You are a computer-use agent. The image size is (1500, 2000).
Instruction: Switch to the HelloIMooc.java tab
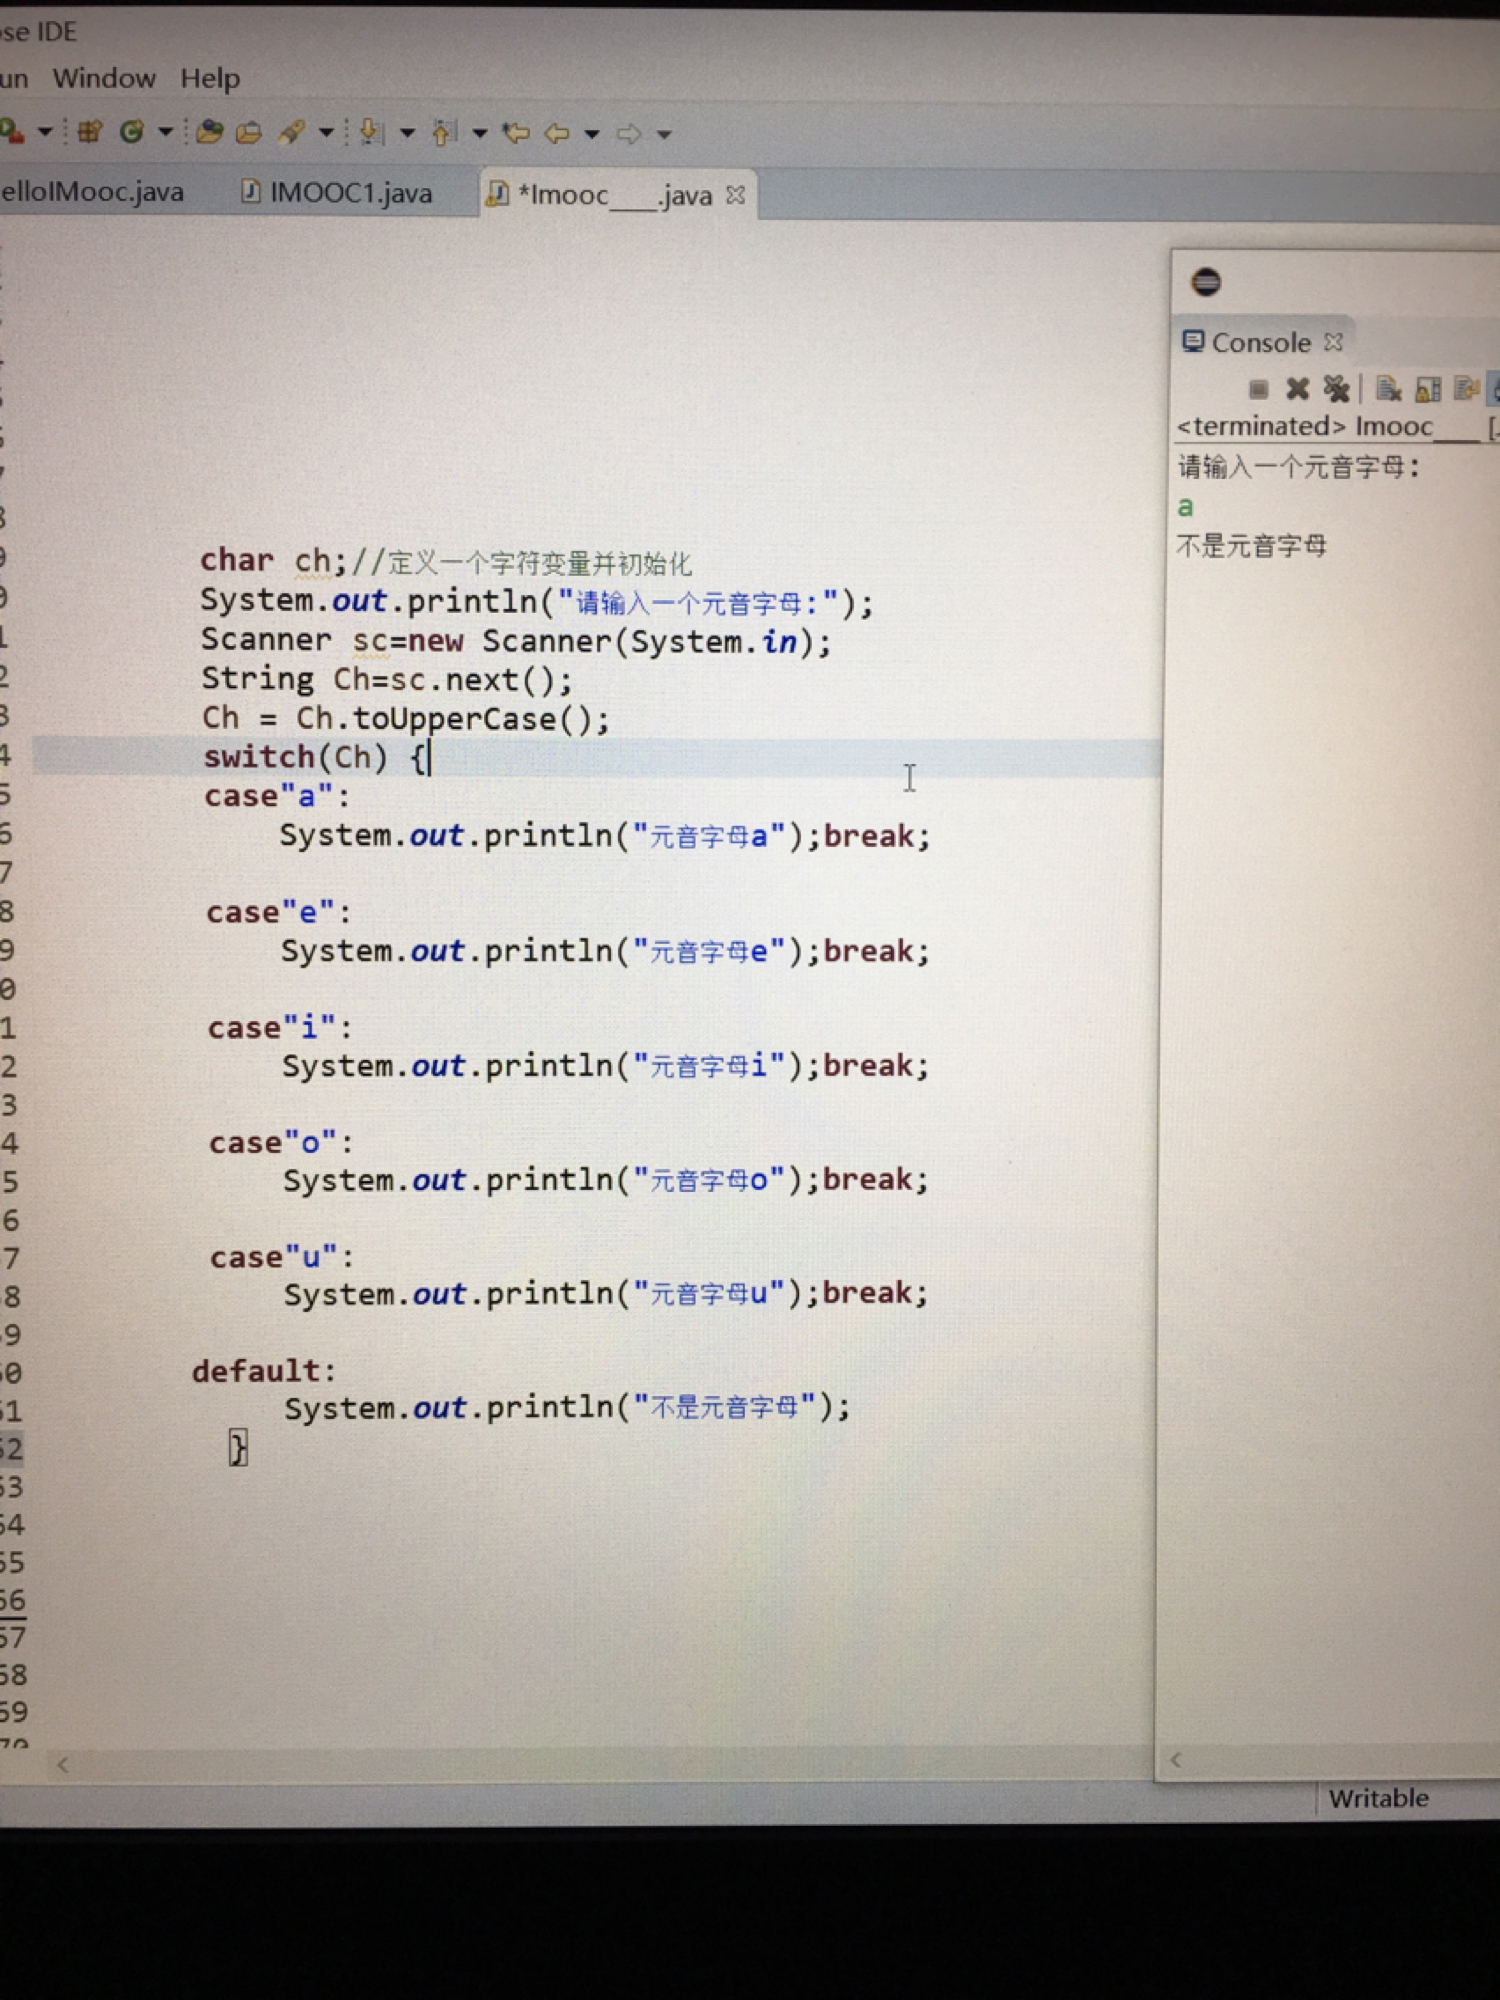[x=92, y=191]
